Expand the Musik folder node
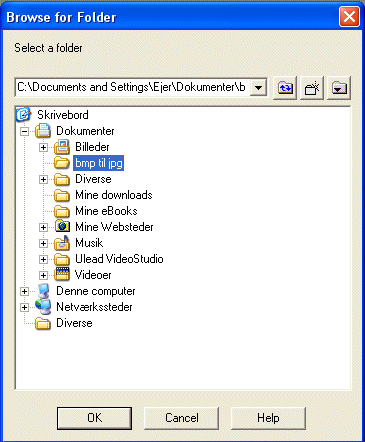Image resolution: width=365 pixels, height=442 pixels. pos(43,243)
